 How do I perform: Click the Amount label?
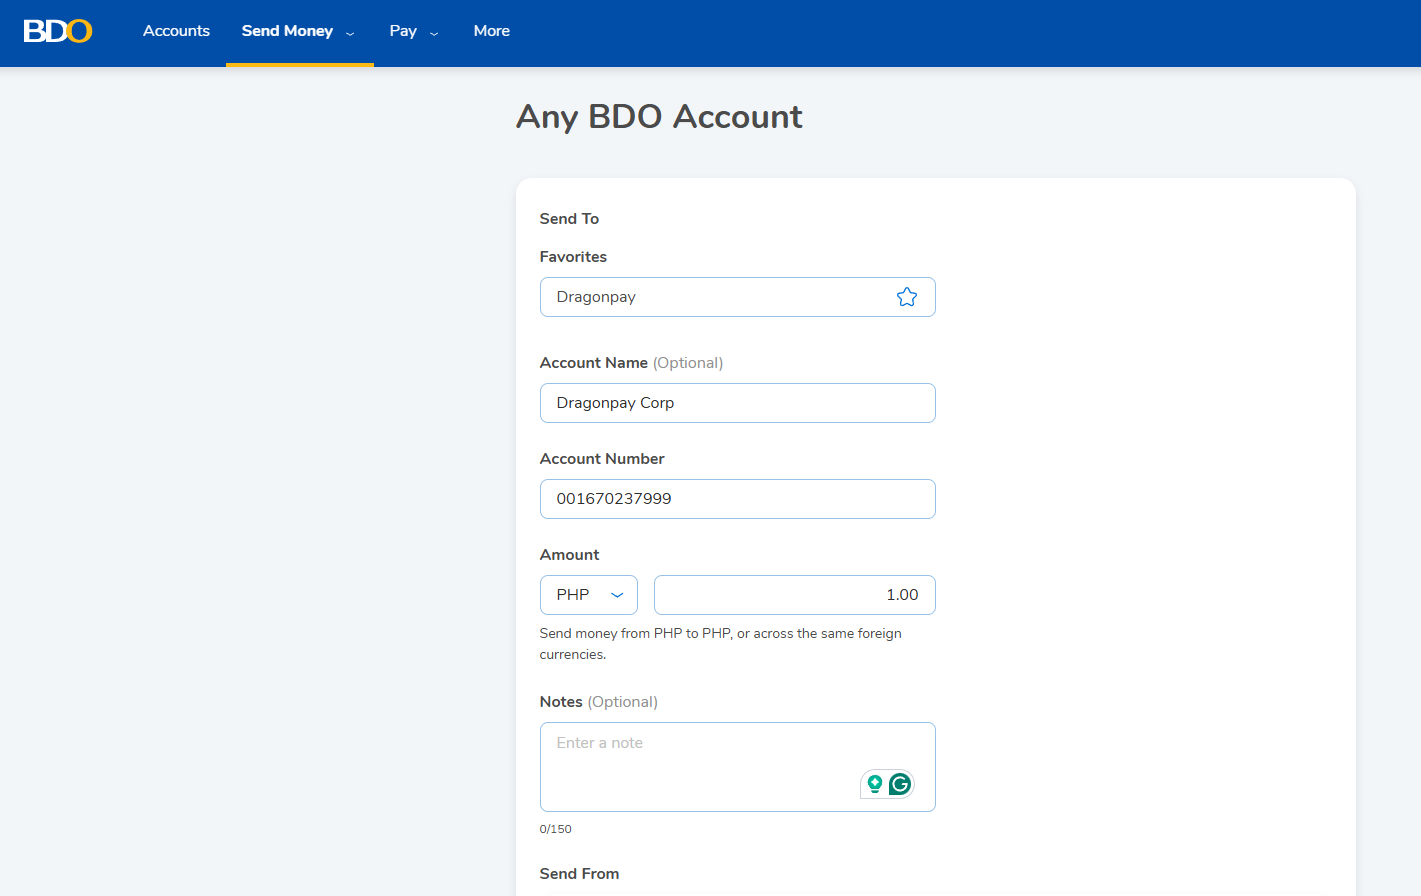coord(569,555)
